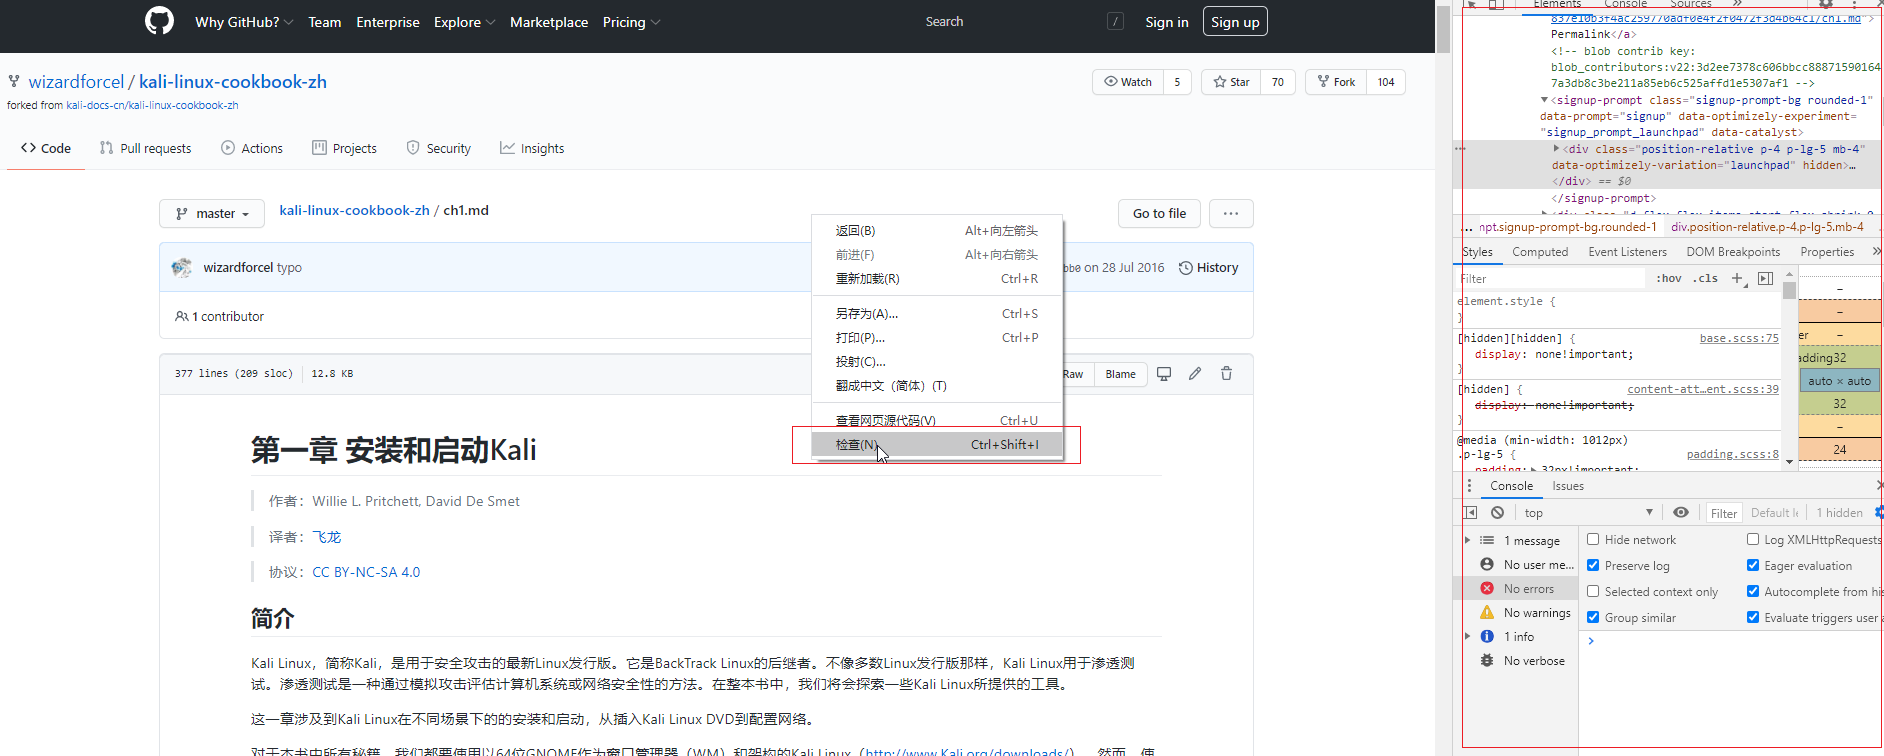
Task: Open the Code tab icon
Action: [29, 148]
